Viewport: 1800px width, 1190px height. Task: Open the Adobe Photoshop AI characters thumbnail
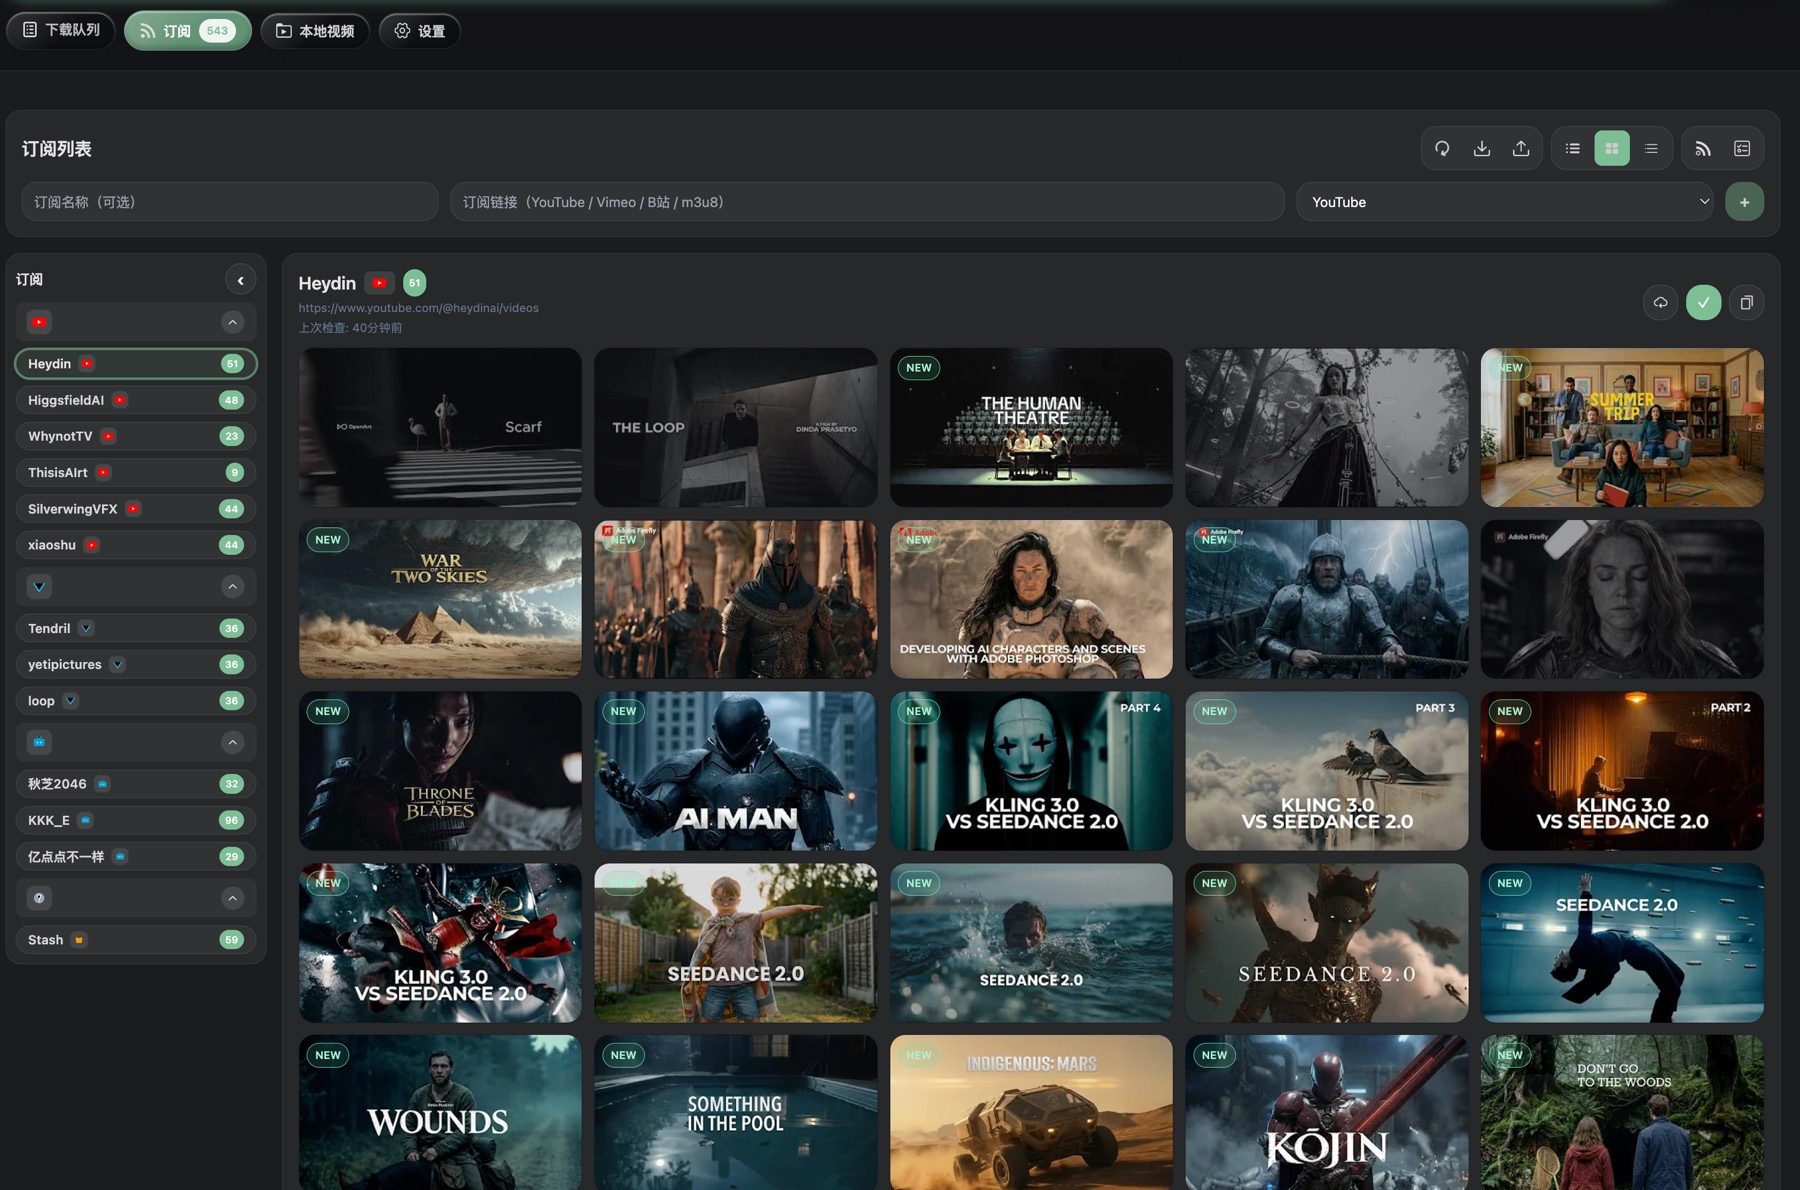(x=1031, y=599)
